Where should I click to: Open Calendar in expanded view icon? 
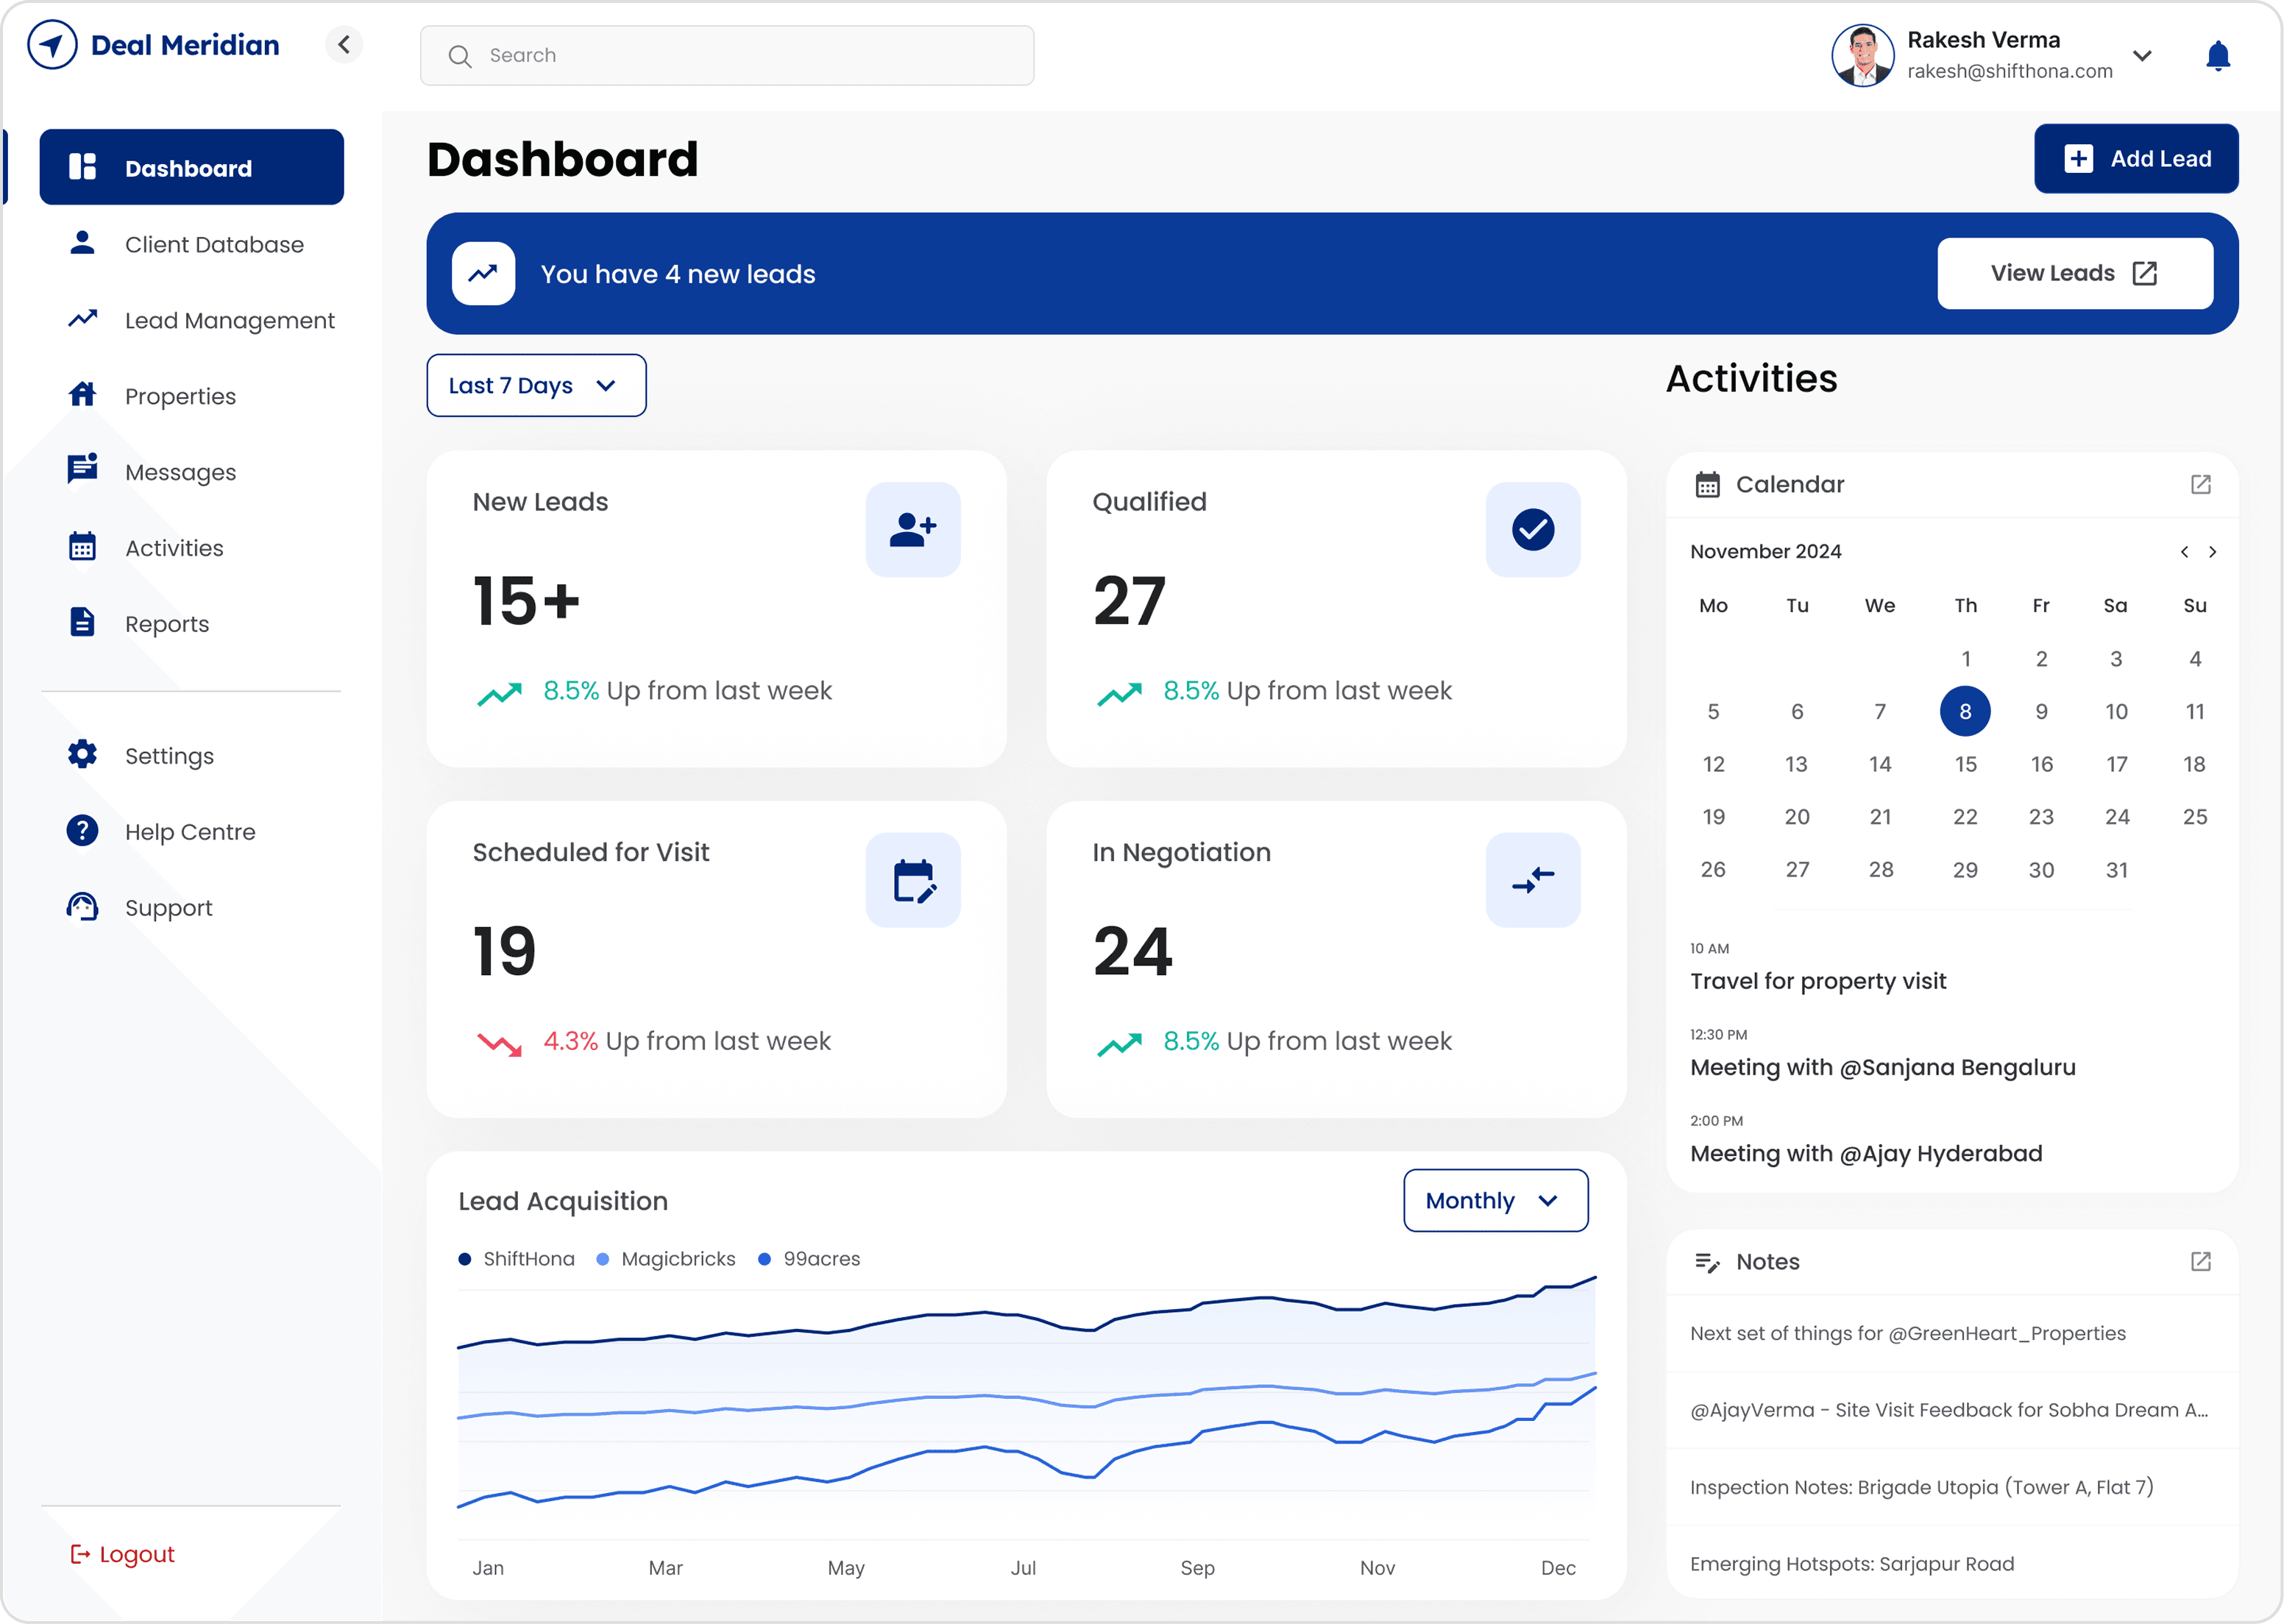click(2200, 485)
